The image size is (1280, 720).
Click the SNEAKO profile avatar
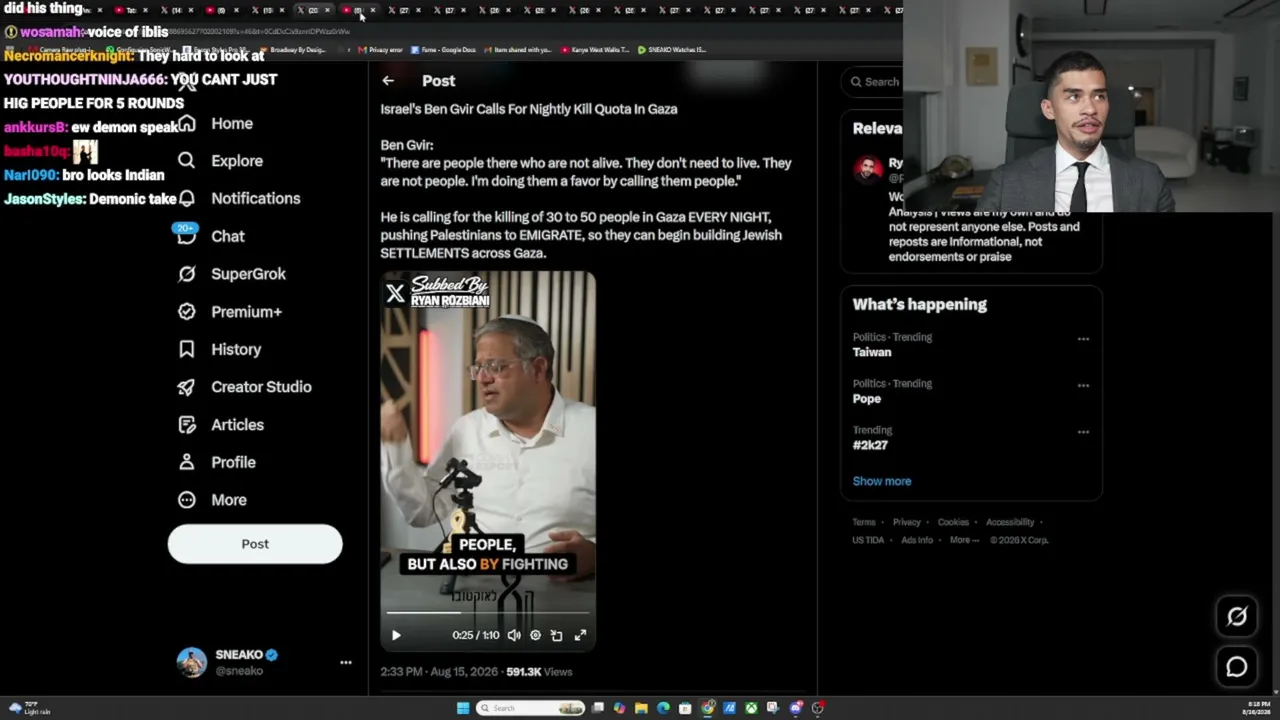(192, 662)
